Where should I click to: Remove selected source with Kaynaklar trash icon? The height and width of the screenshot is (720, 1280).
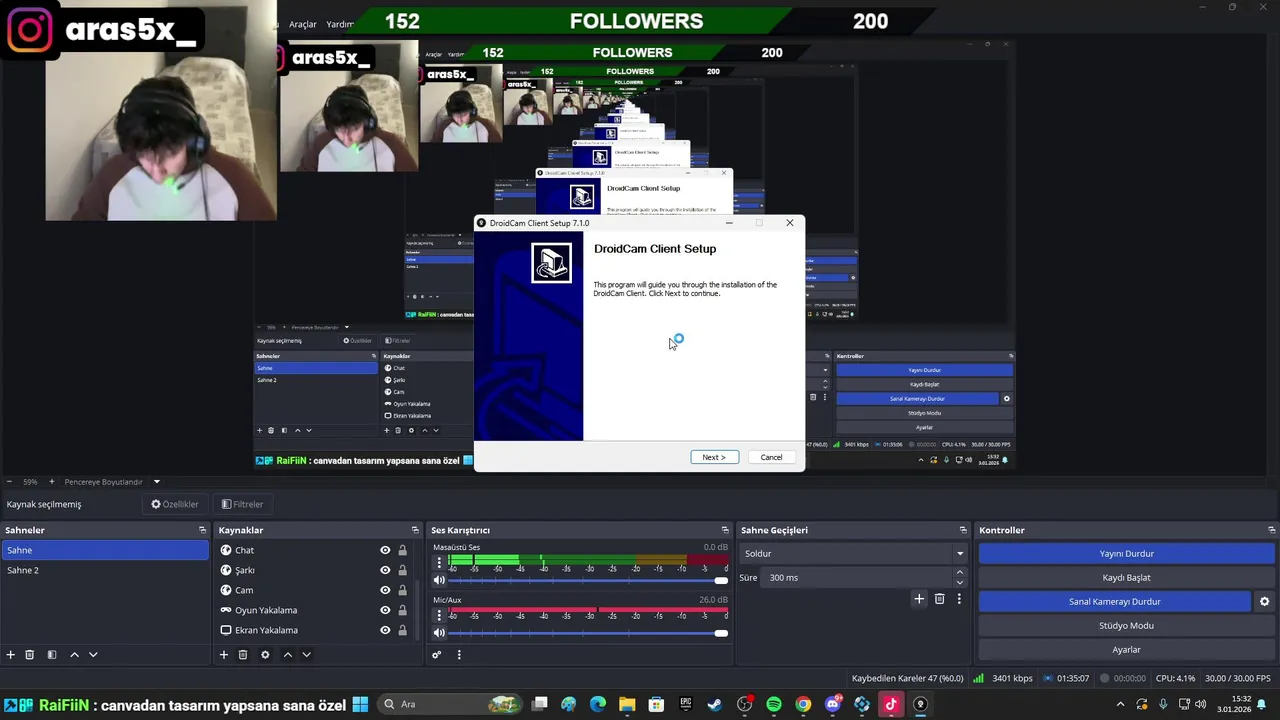click(x=243, y=655)
